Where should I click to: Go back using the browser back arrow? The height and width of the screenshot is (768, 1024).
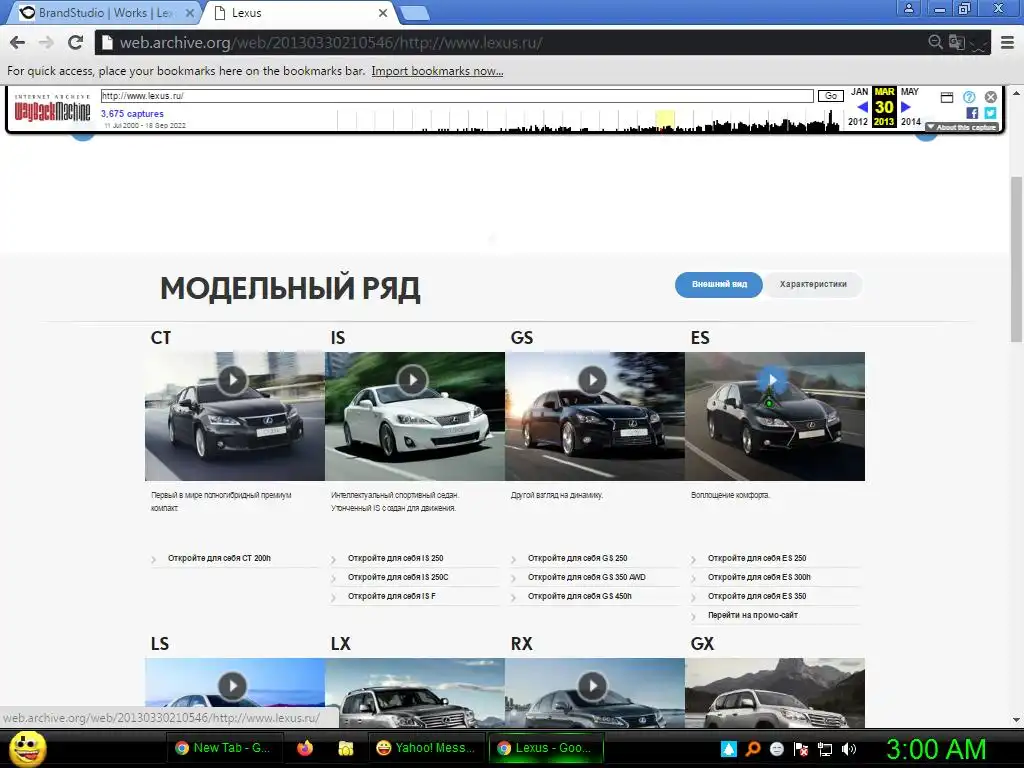click(x=18, y=42)
